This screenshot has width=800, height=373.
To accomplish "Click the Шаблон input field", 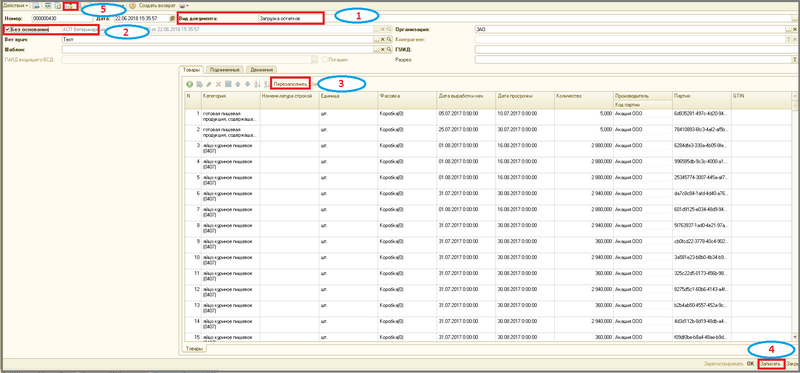I will [217, 49].
